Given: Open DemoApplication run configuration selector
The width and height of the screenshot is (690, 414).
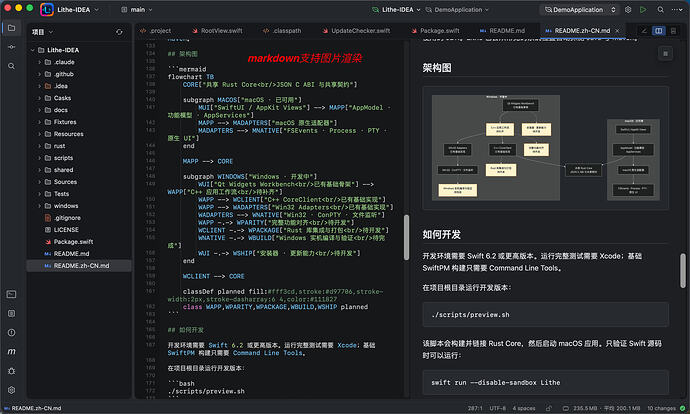Looking at the screenshot, I should click(x=579, y=9).
